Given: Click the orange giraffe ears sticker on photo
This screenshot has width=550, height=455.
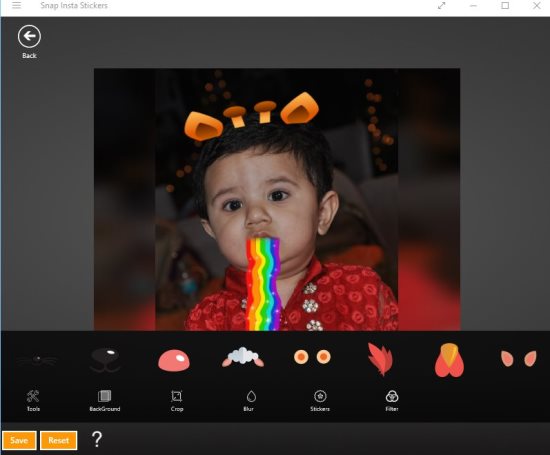Looking at the screenshot, I should click(251, 117).
